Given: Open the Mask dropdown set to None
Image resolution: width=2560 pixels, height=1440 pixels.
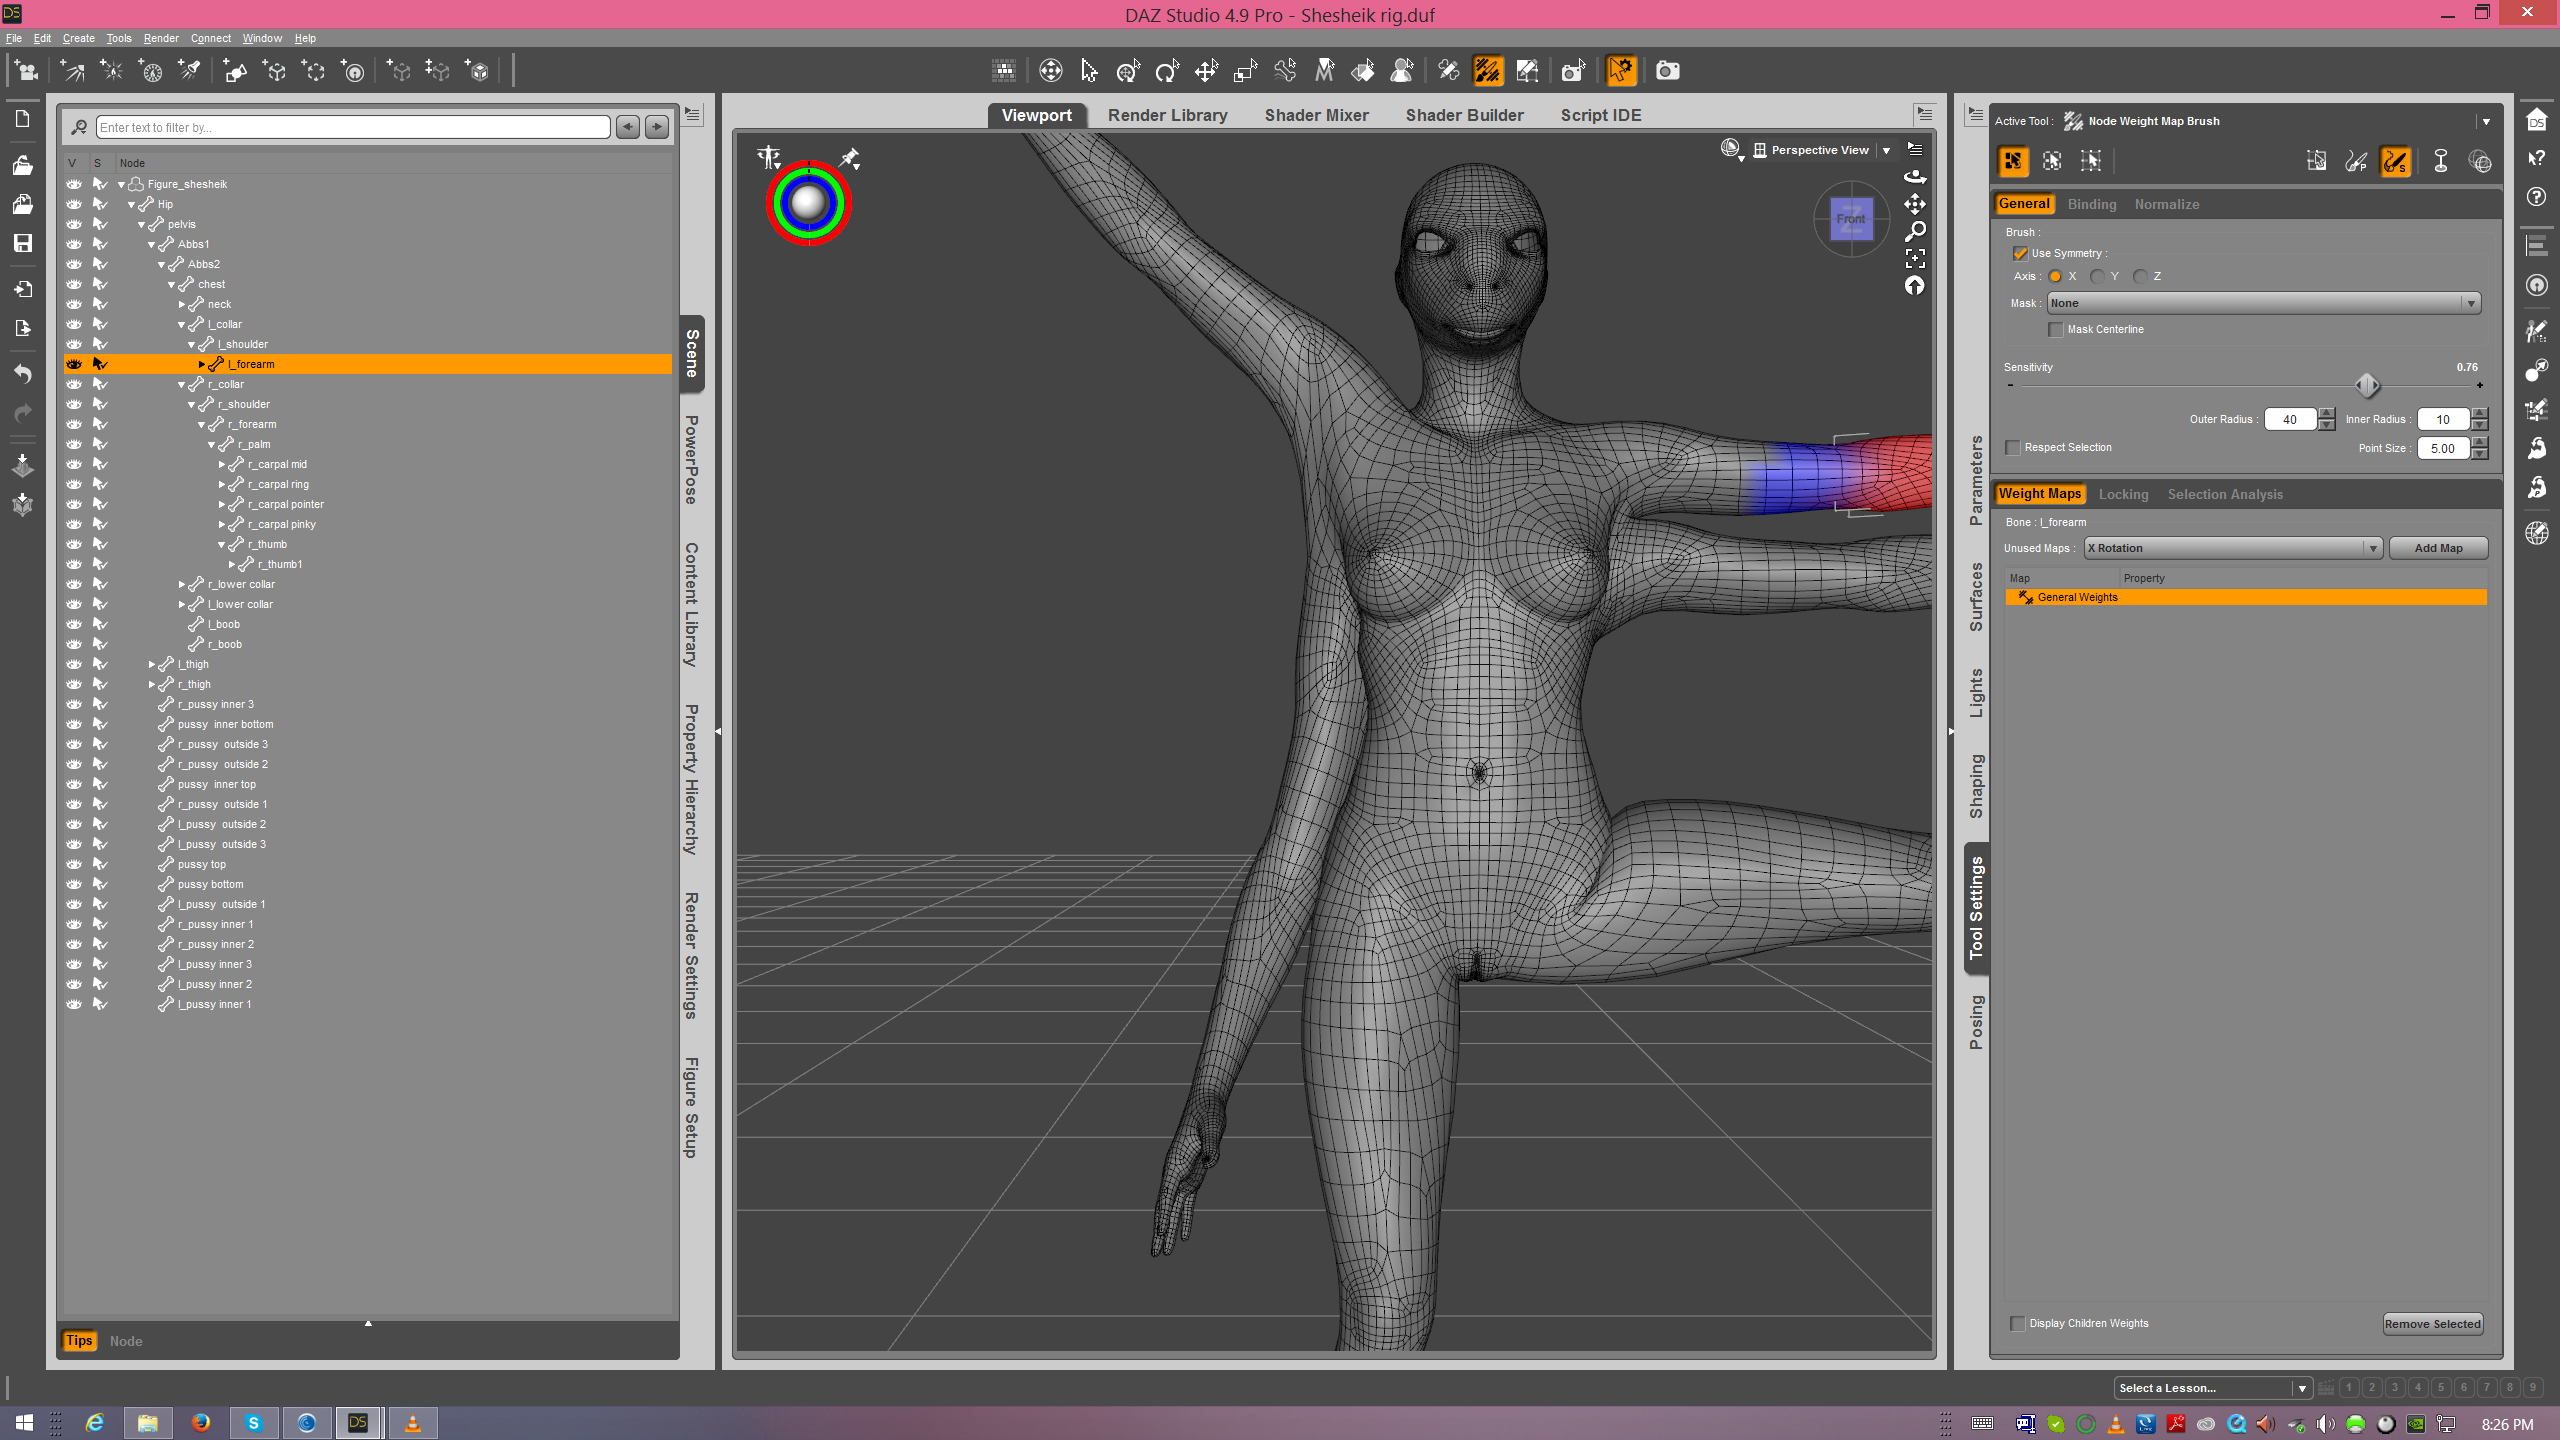Looking at the screenshot, I should [x=2263, y=304].
